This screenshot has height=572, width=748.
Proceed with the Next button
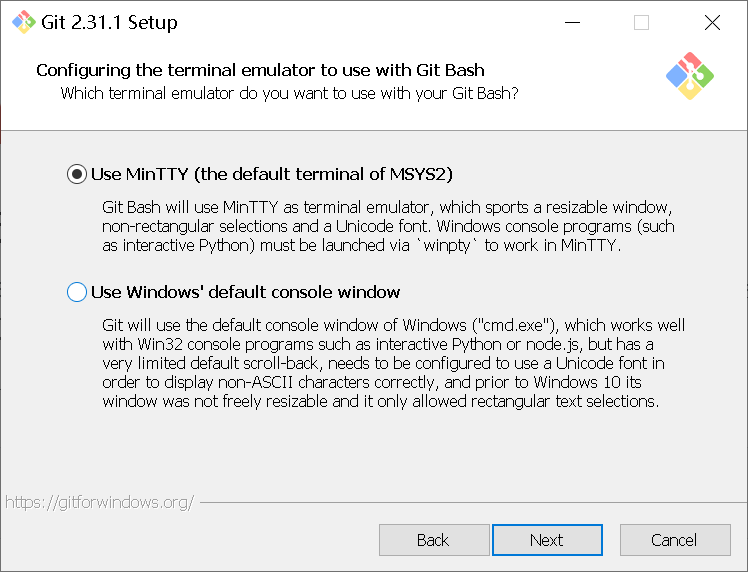click(546, 540)
